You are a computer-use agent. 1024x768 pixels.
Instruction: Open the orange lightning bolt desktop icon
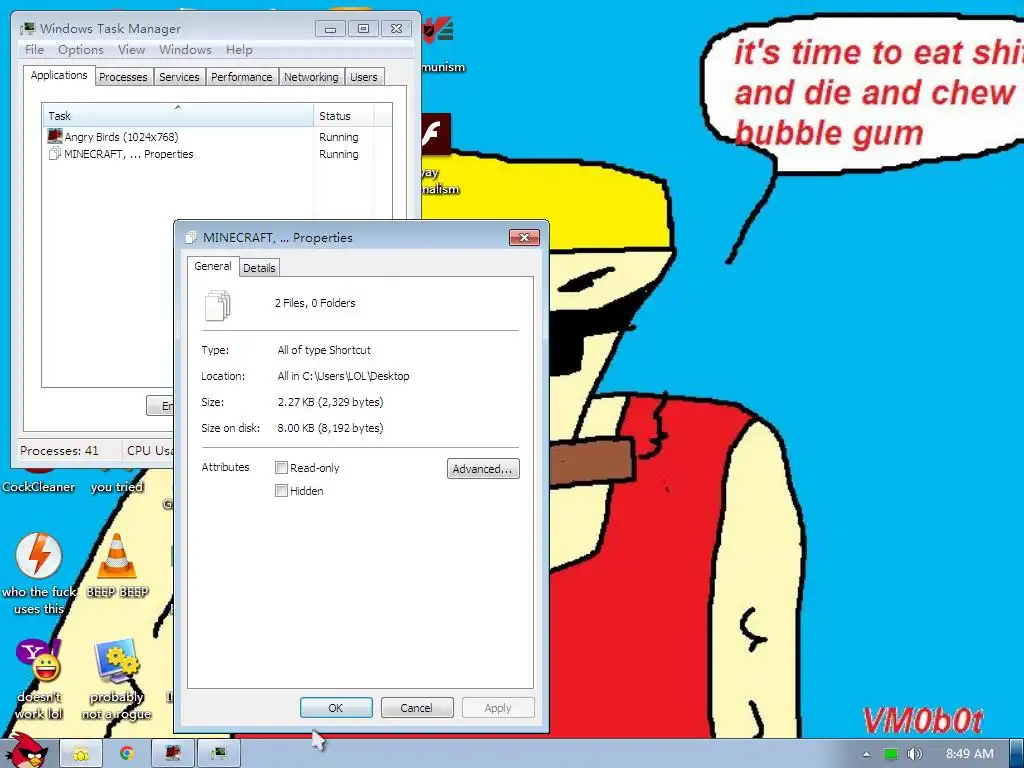click(x=39, y=556)
